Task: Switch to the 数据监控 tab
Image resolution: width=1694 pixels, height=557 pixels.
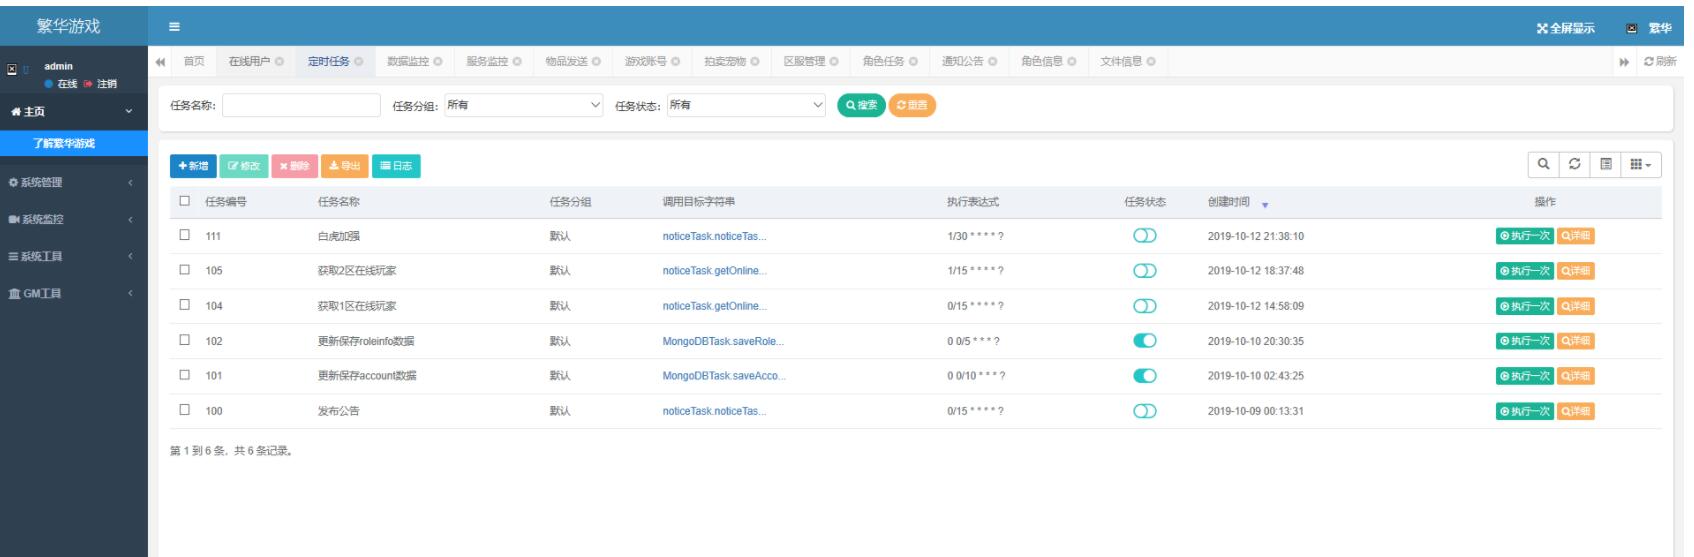Action: (x=407, y=62)
